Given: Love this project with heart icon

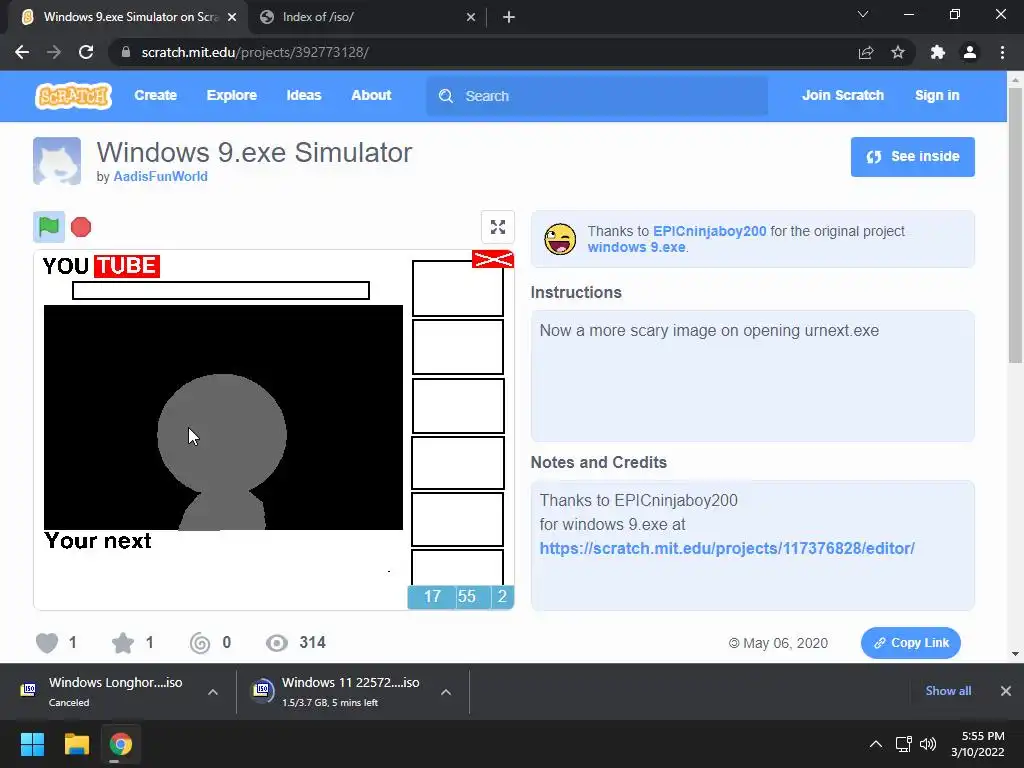Looking at the screenshot, I should 47,643.
